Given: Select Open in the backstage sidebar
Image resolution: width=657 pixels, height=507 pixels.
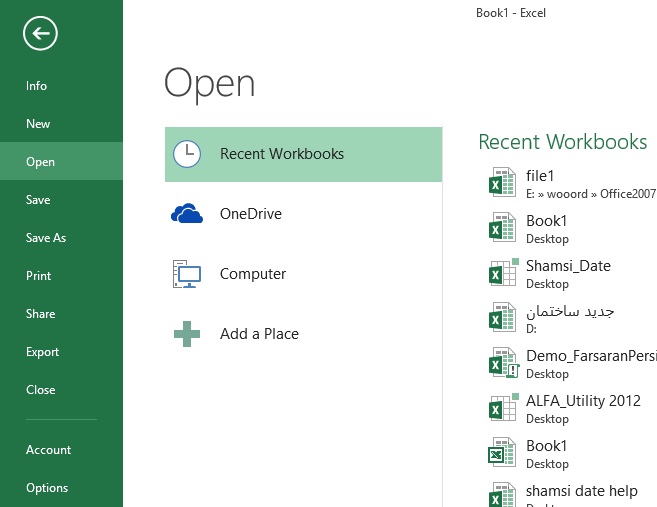Looking at the screenshot, I should tap(61, 162).
